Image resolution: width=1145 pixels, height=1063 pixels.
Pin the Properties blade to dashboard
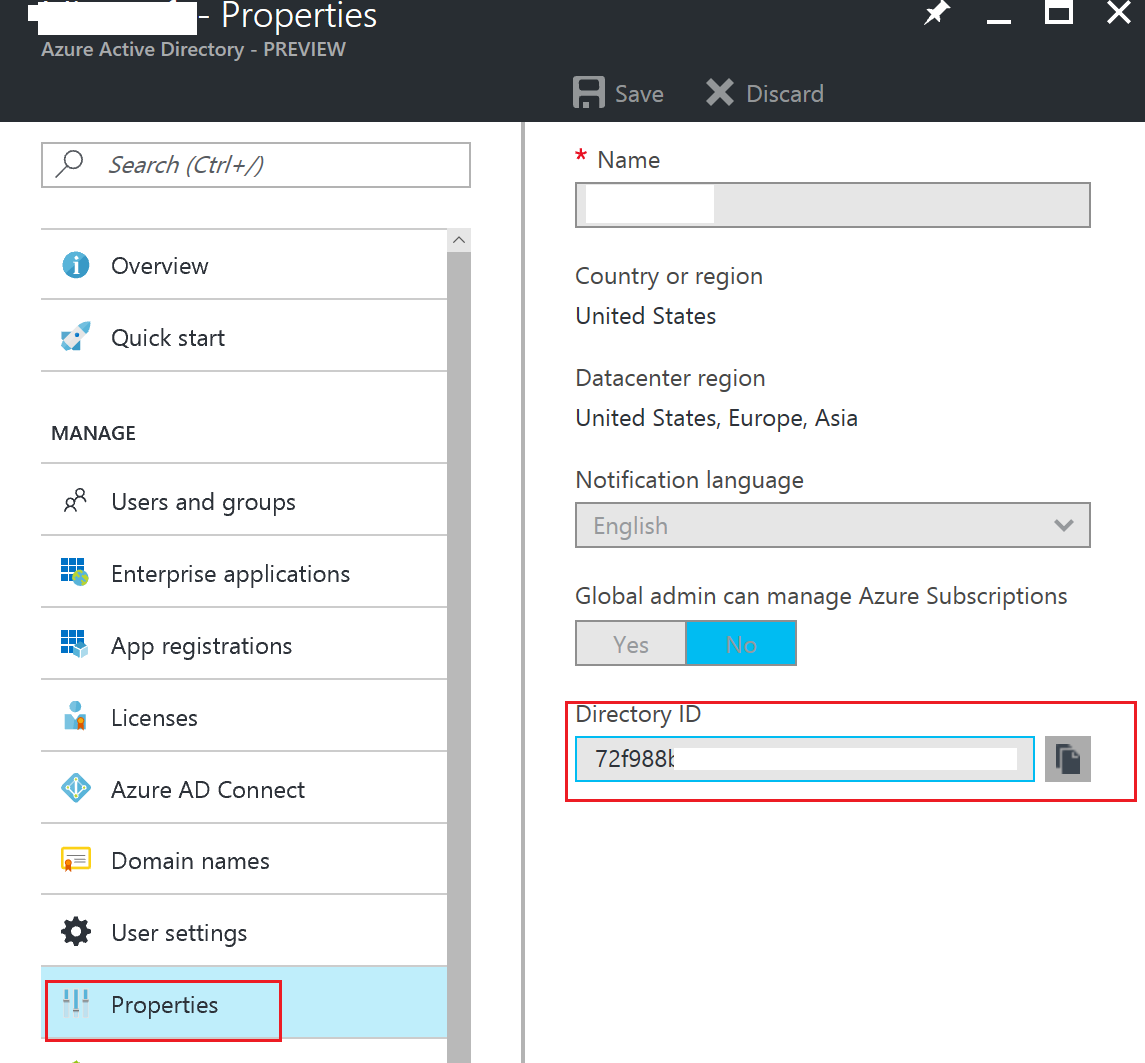pos(936,14)
